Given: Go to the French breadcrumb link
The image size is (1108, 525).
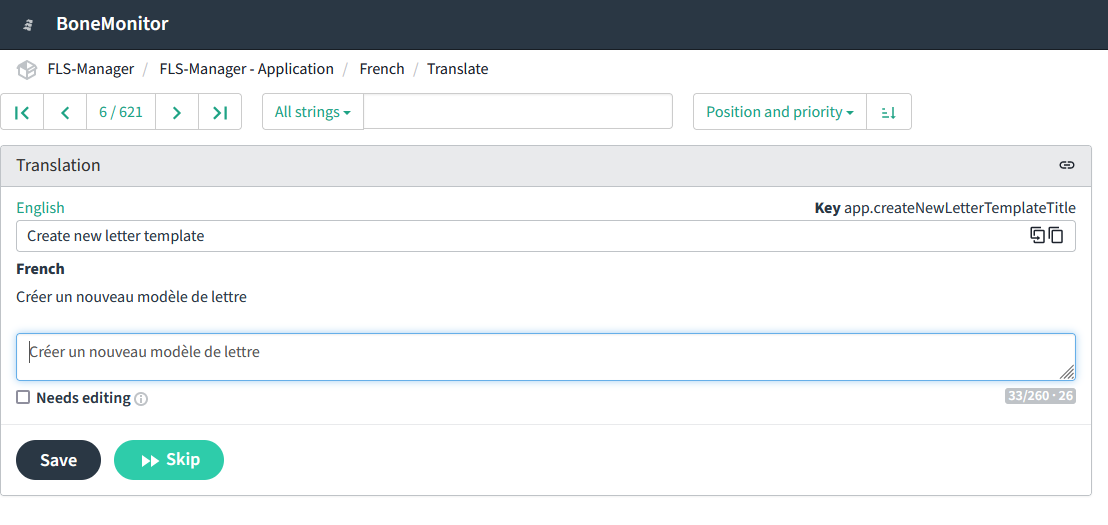Looking at the screenshot, I should point(382,69).
